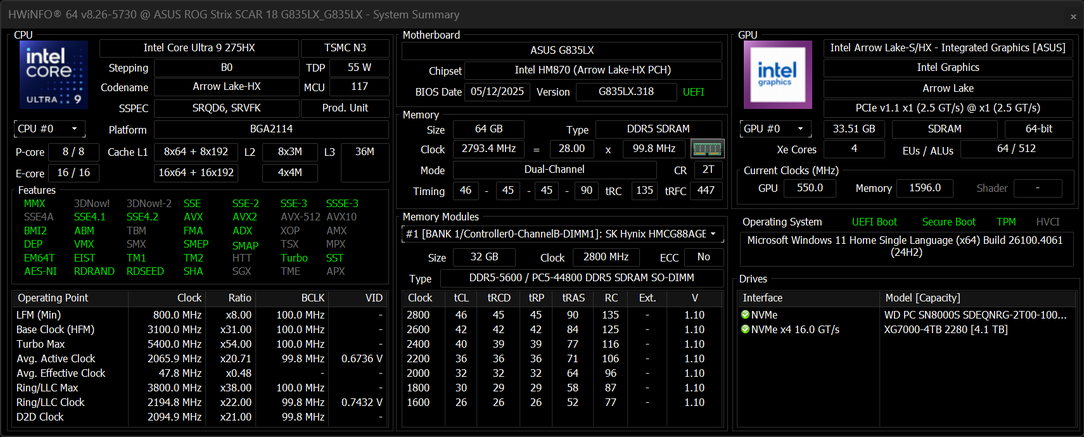Click the Intel Core Ultra 9 275HX name field

[200, 48]
